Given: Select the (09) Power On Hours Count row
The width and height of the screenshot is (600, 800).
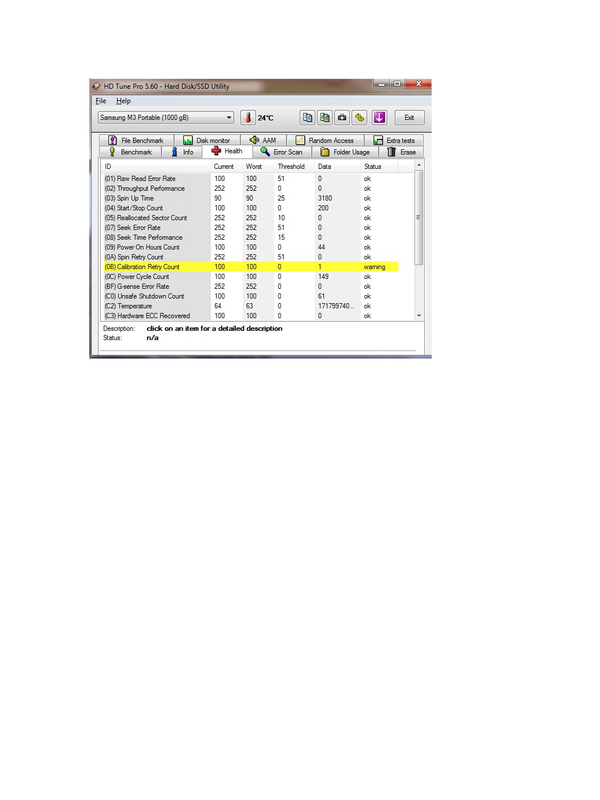Looking at the screenshot, I should pos(251,247).
